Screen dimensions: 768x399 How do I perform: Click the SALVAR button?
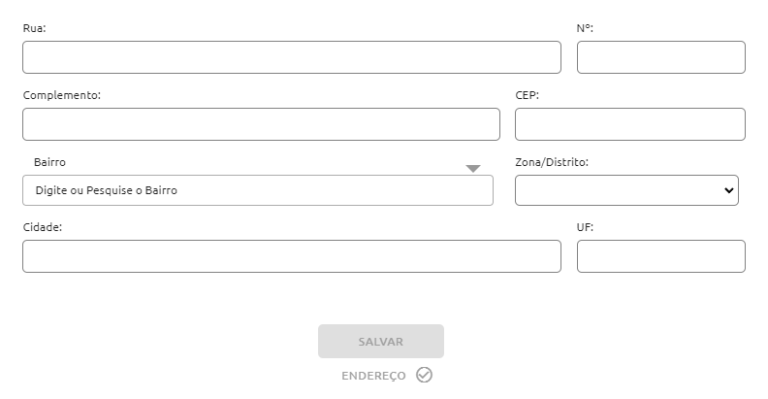coord(381,341)
